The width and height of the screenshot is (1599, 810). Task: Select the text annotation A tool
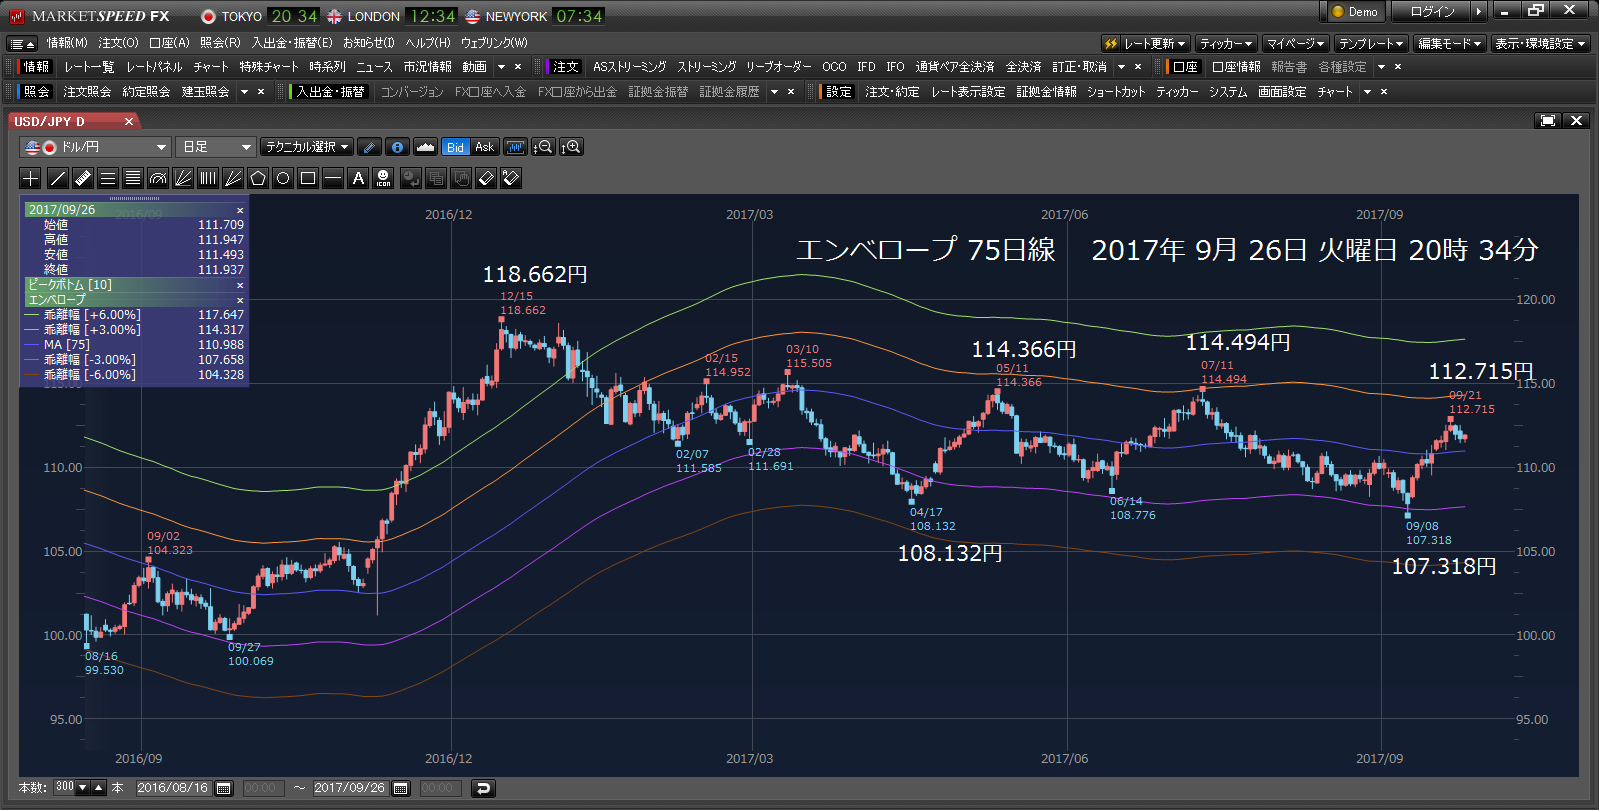pyautogui.click(x=357, y=178)
